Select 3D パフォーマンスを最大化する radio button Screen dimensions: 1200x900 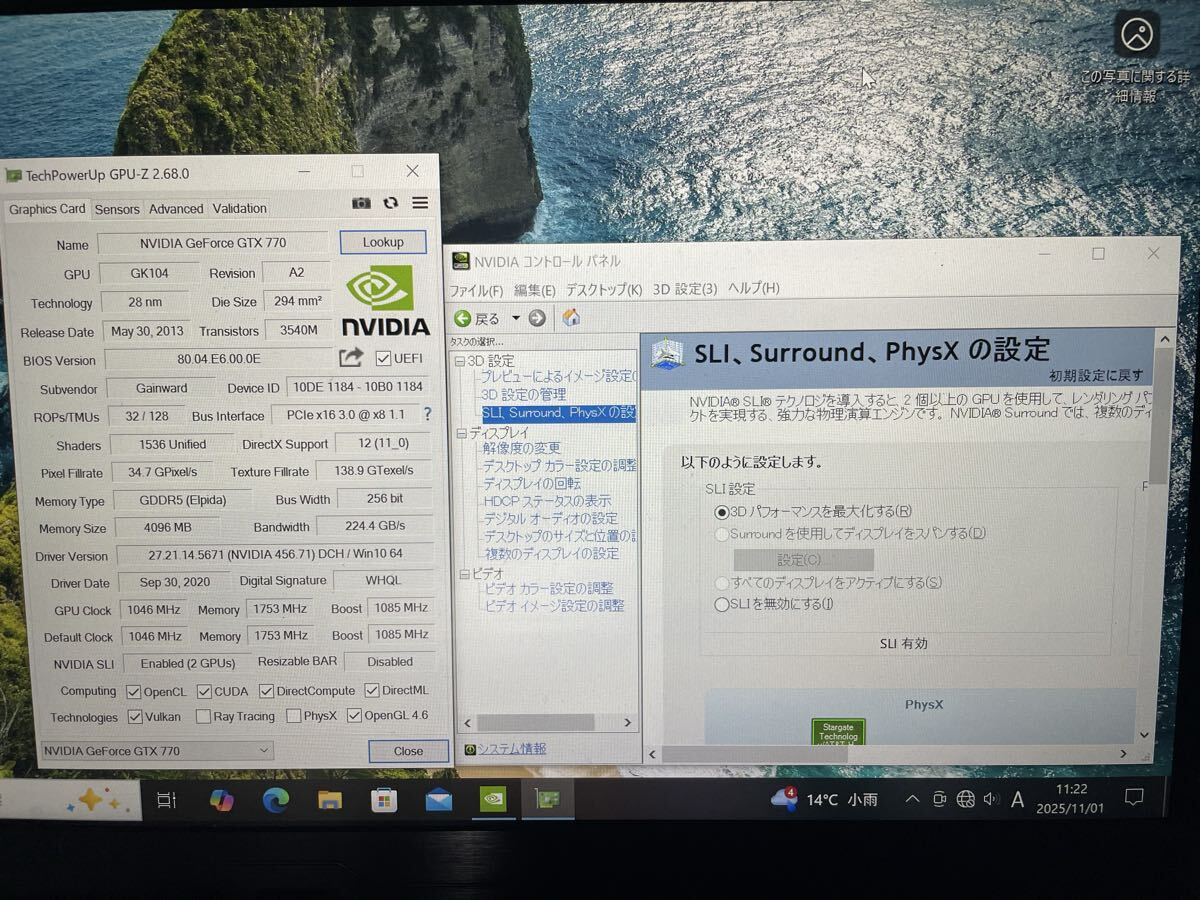[x=722, y=512]
